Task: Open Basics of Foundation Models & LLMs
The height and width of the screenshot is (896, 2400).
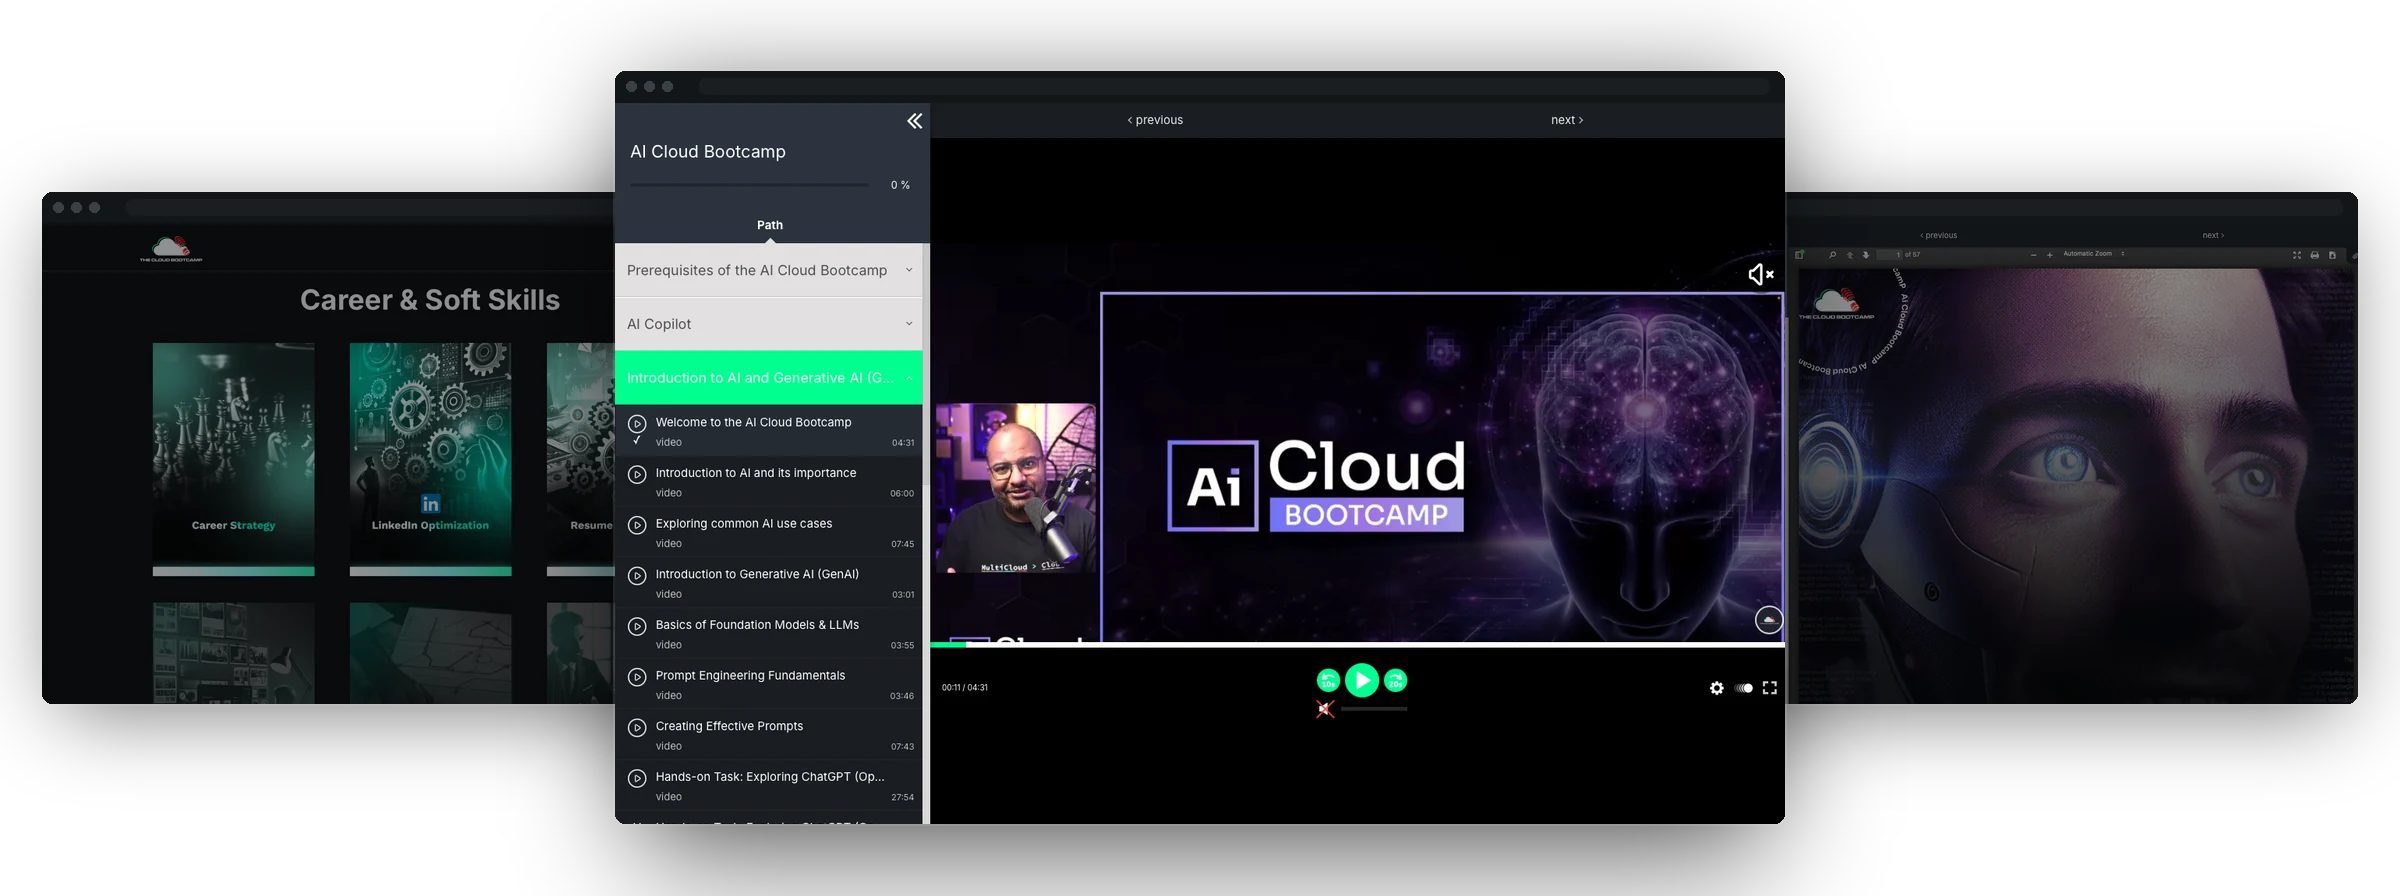Action: [768, 634]
